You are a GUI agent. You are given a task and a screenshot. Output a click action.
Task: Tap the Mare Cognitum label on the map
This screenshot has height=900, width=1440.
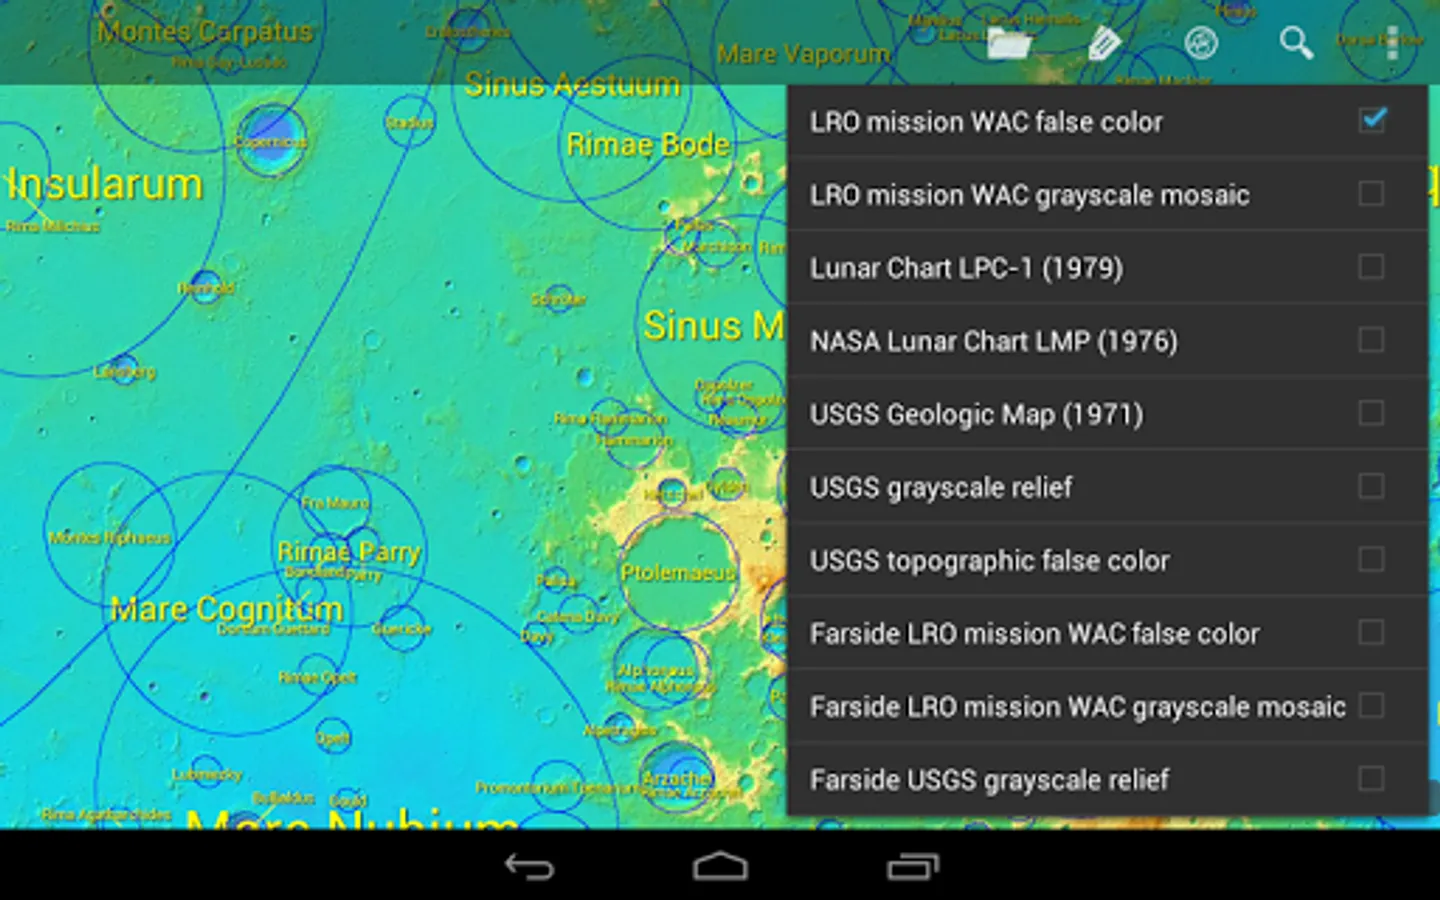pyautogui.click(x=227, y=608)
